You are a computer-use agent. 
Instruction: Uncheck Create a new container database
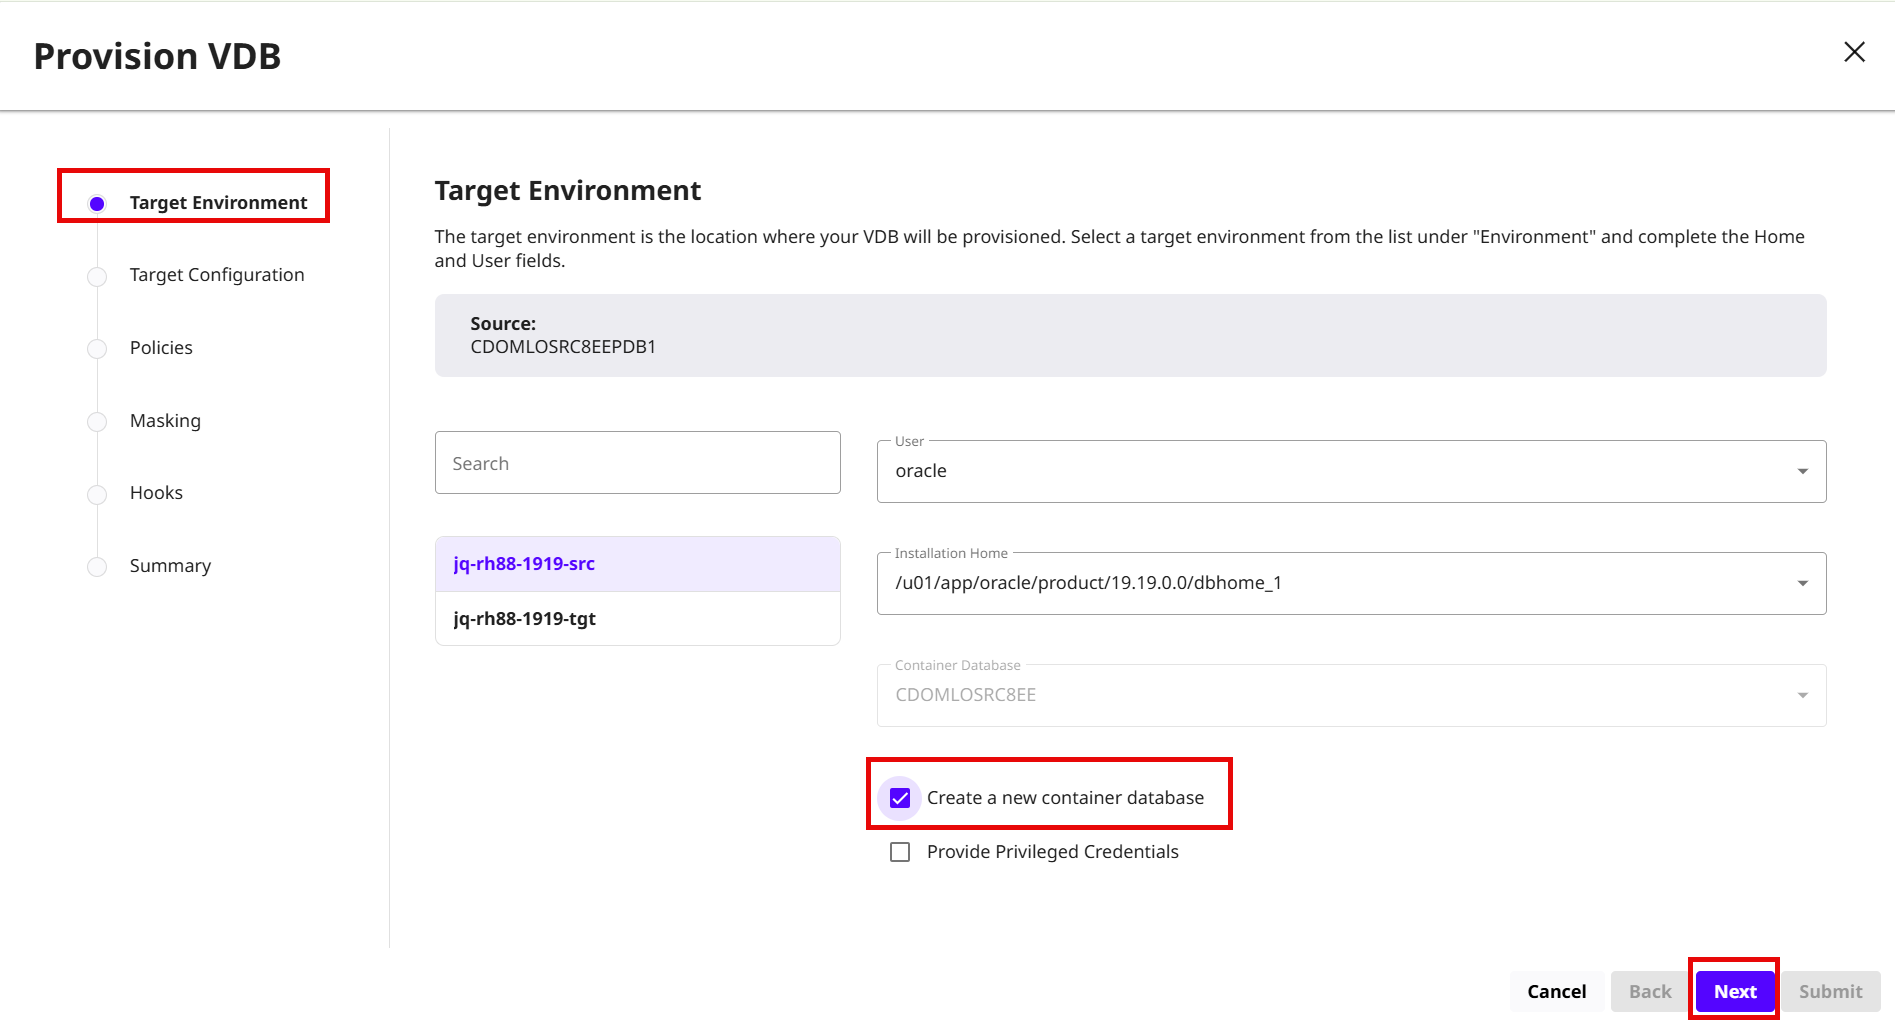click(x=900, y=798)
